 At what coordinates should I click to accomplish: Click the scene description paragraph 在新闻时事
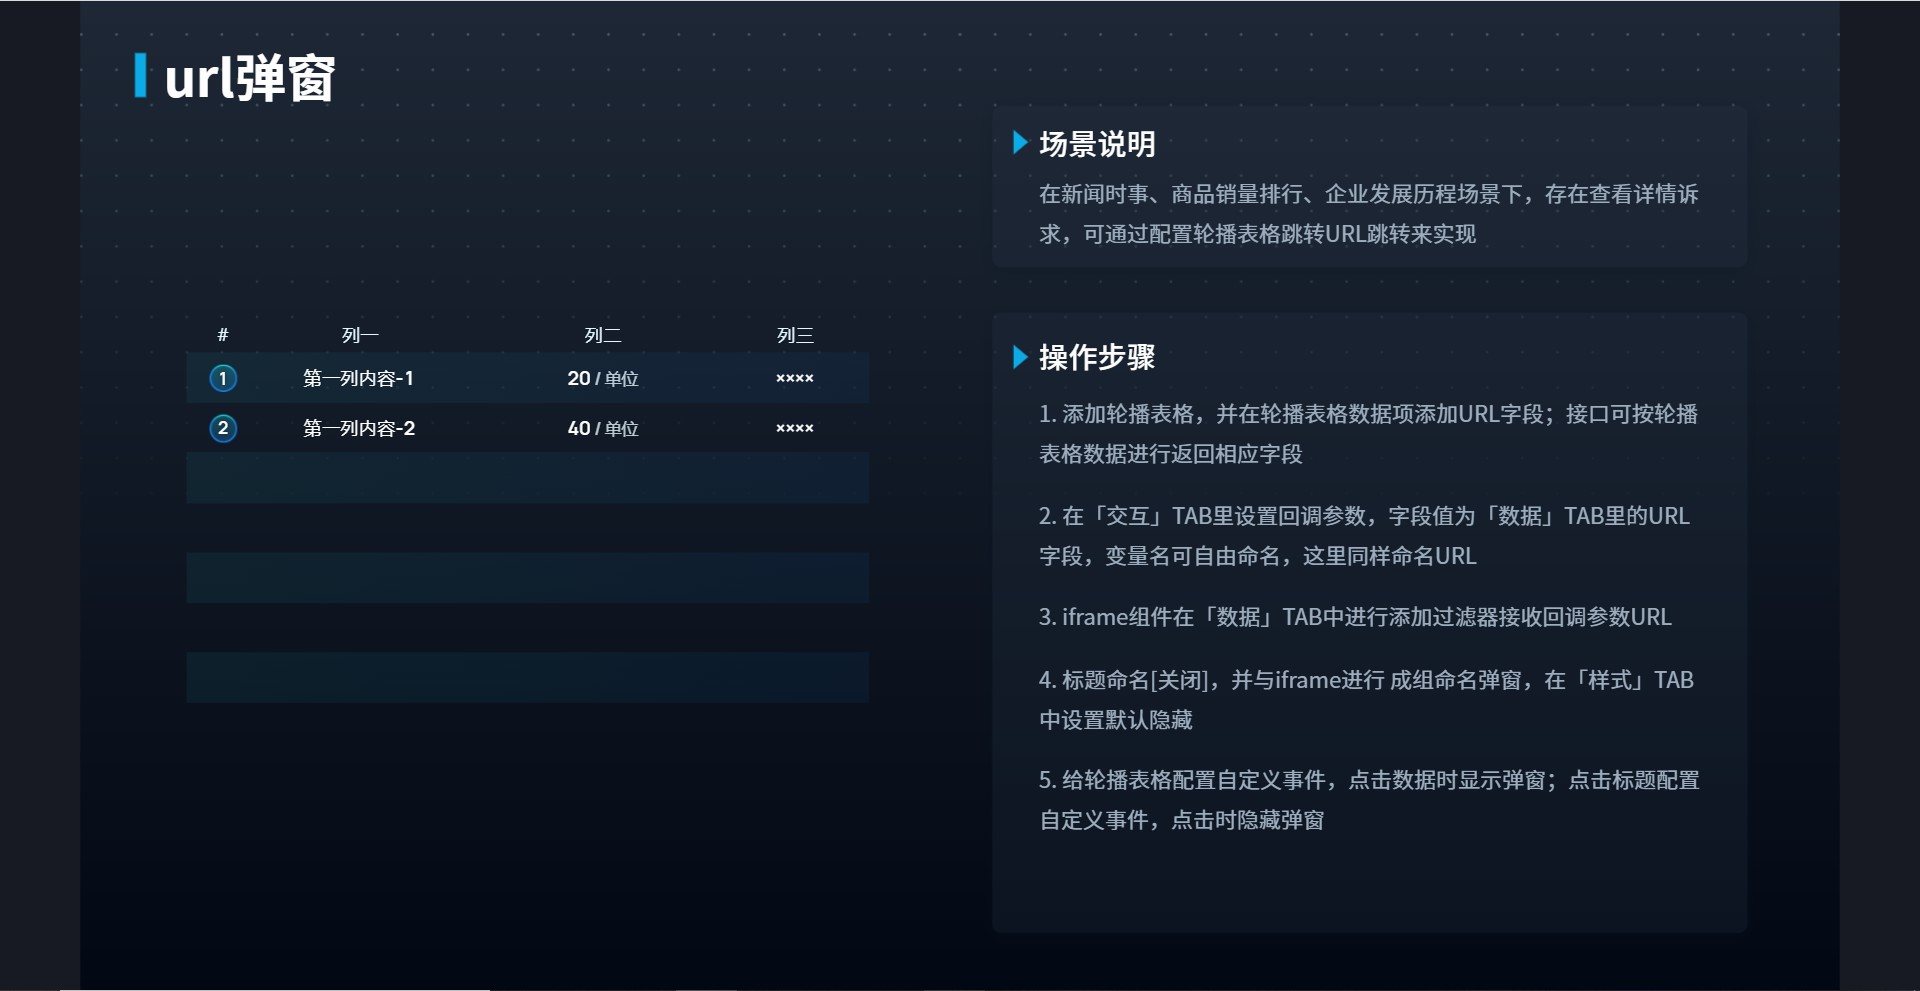[x=1368, y=214]
